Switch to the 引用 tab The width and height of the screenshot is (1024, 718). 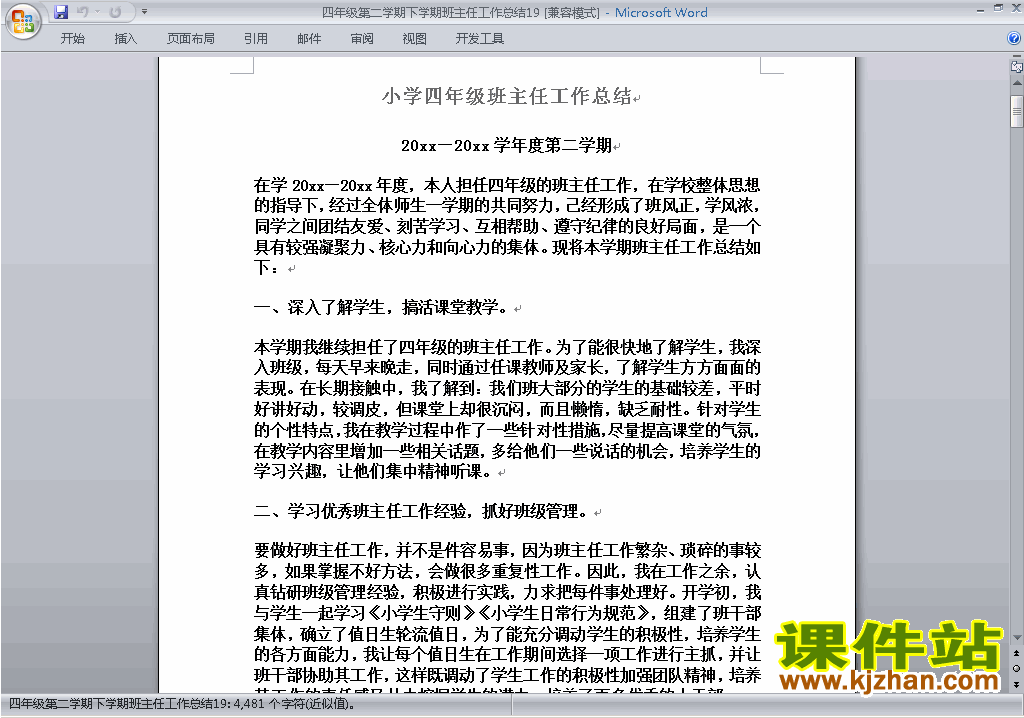255,39
